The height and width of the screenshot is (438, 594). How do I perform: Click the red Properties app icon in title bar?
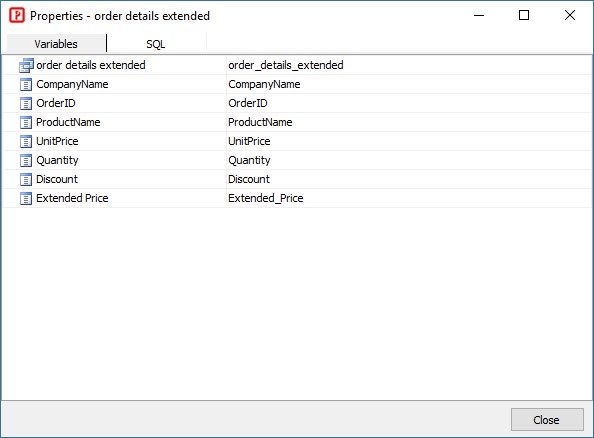[x=17, y=16]
